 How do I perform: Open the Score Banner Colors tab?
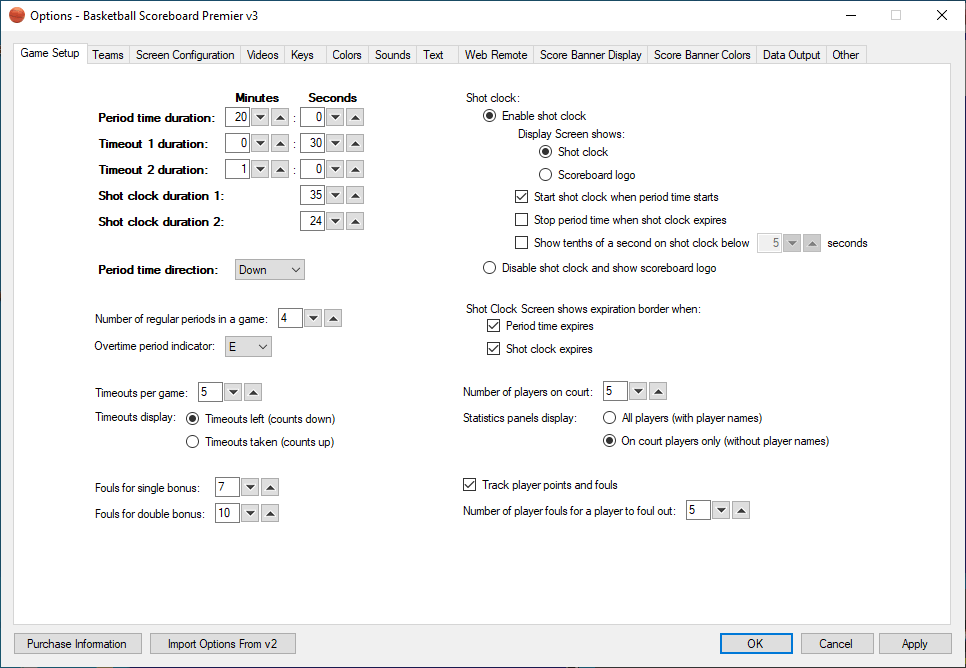pyautogui.click(x=702, y=55)
